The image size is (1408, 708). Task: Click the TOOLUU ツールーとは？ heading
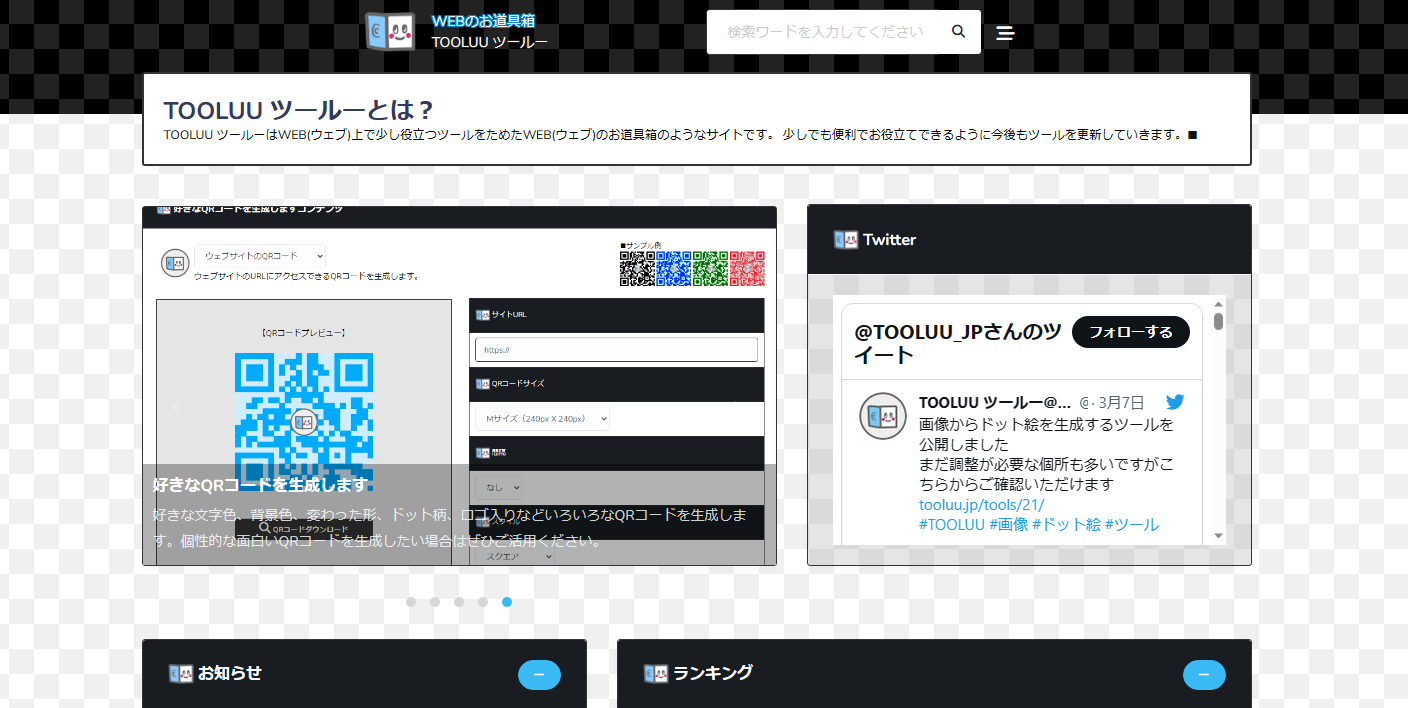pos(298,110)
